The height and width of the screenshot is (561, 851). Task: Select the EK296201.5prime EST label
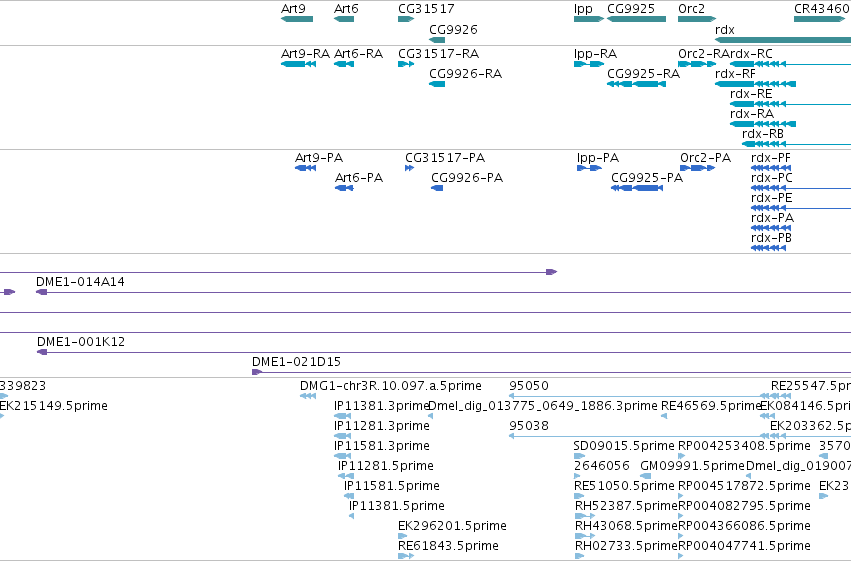[452, 526]
